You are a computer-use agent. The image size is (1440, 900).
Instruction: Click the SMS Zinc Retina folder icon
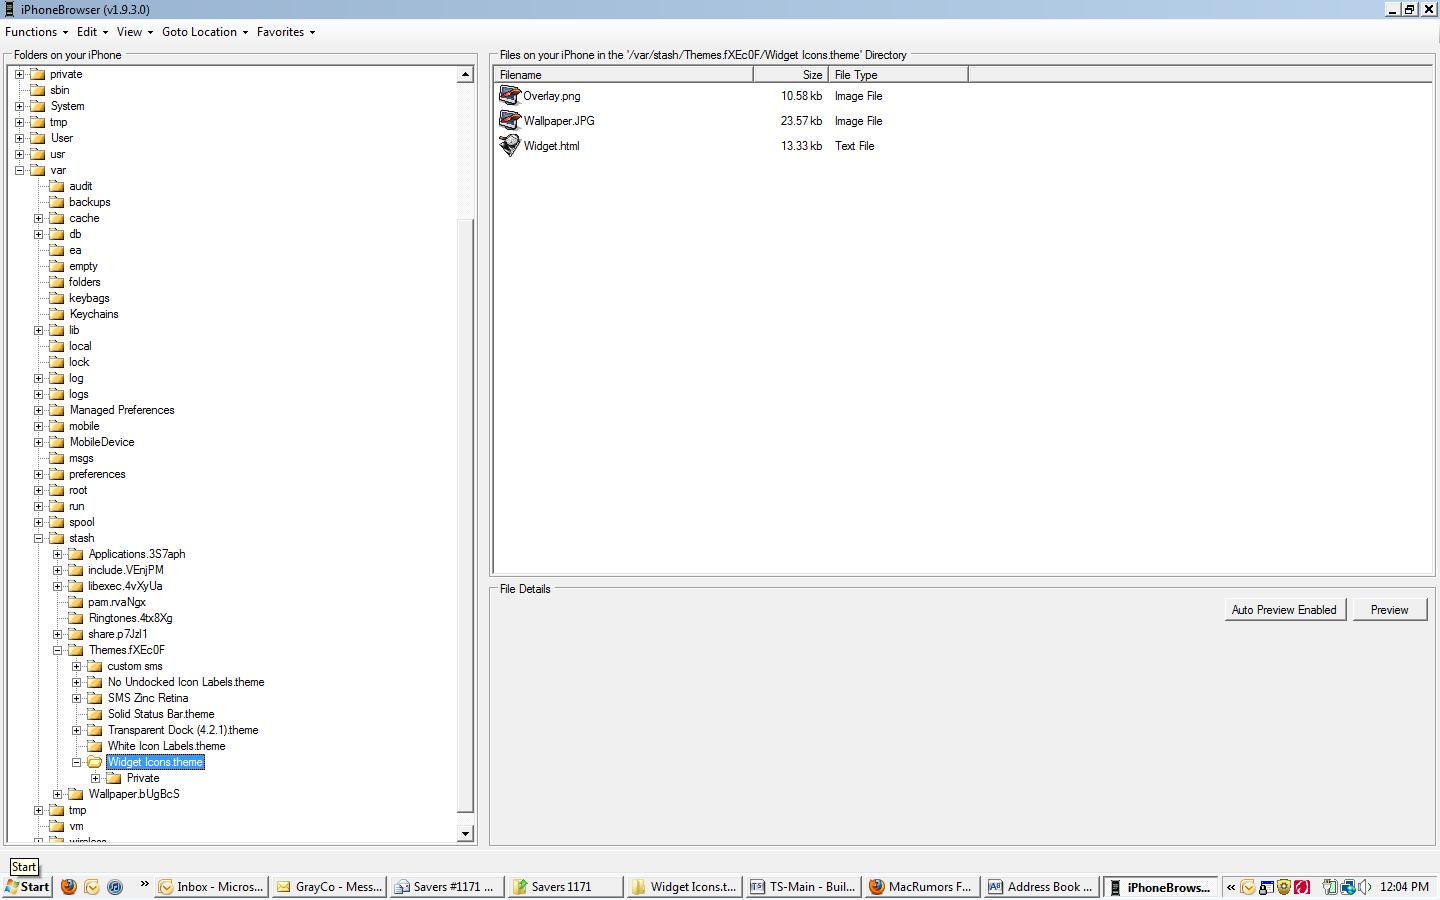[94, 698]
